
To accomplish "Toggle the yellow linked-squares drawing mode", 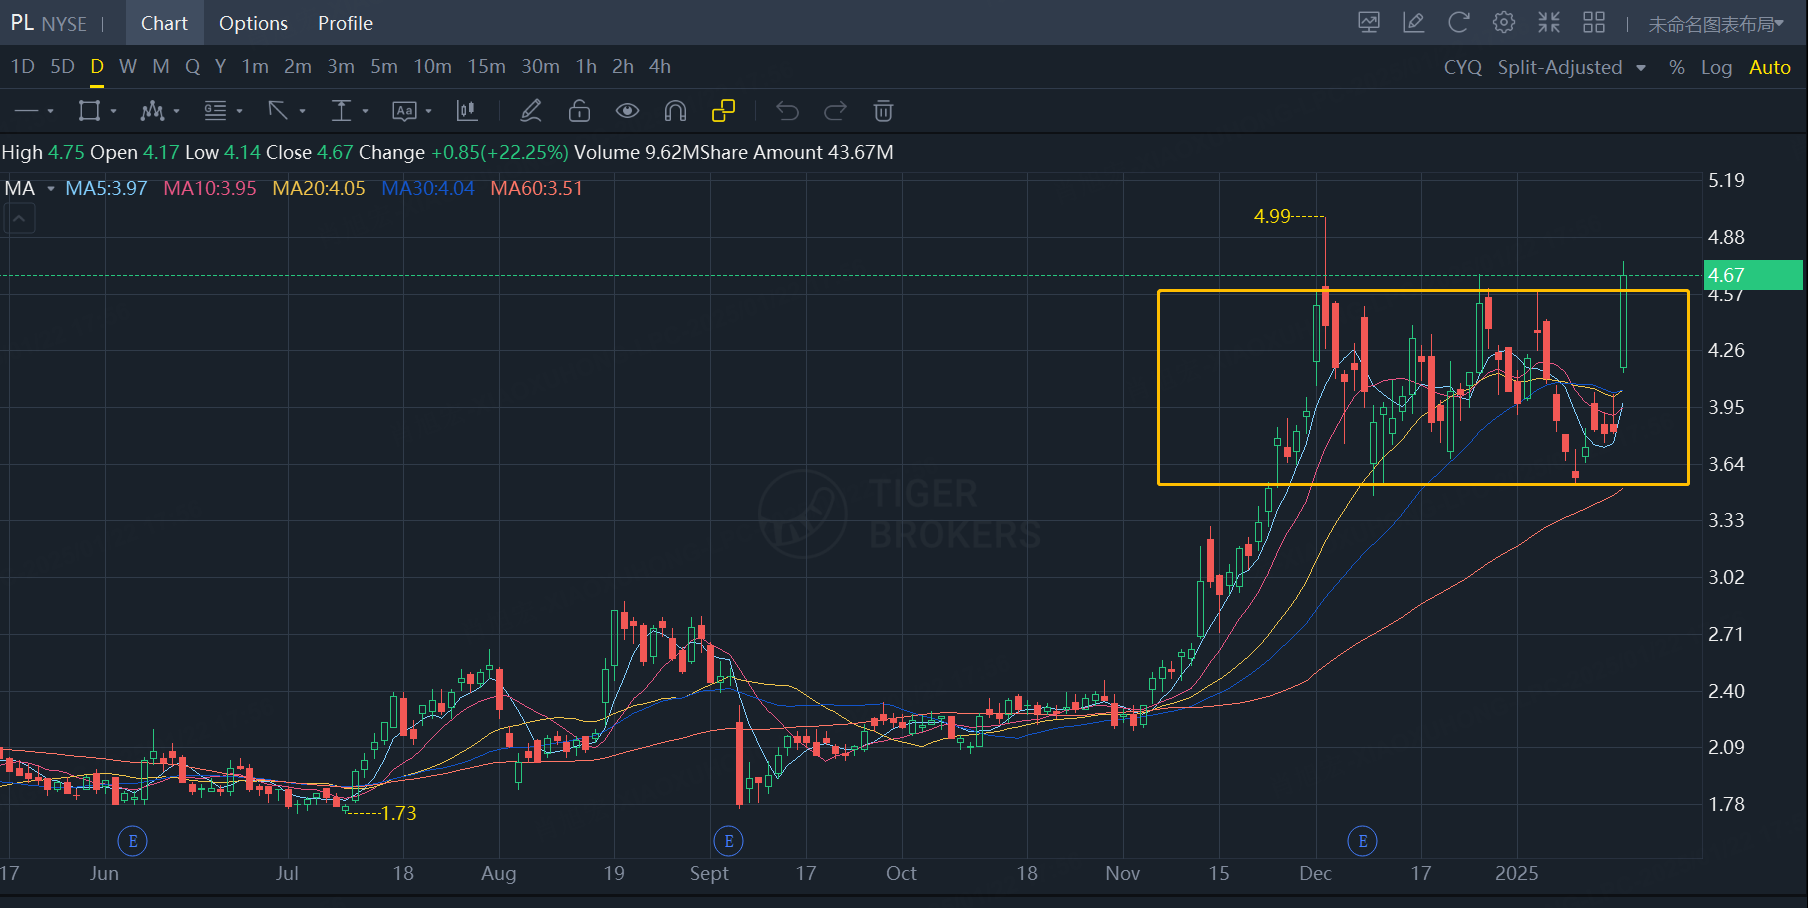I will tap(723, 111).
